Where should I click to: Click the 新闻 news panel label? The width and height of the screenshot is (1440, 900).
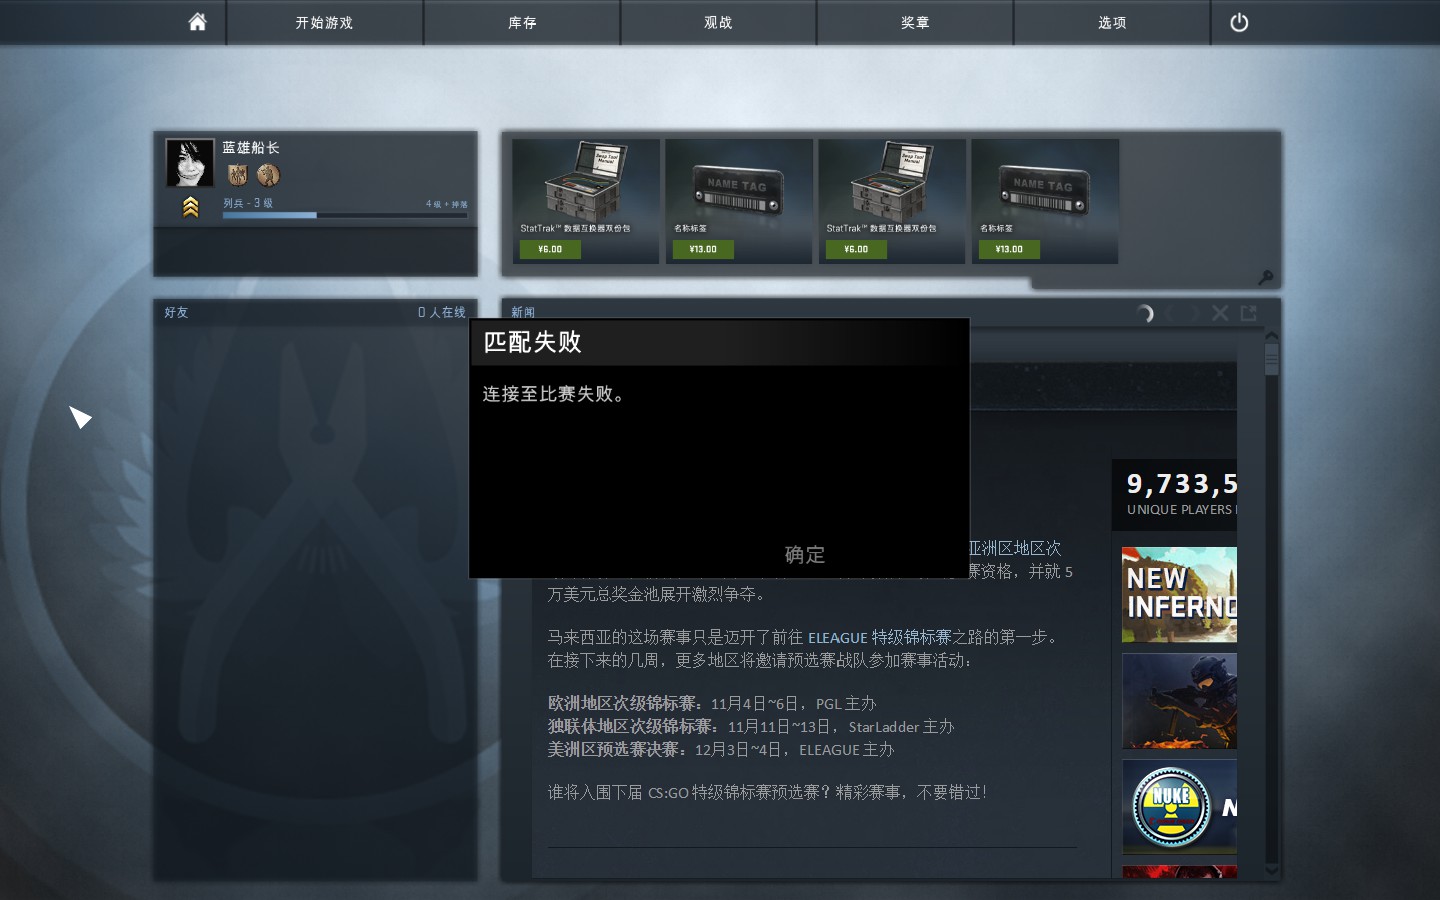tap(523, 312)
